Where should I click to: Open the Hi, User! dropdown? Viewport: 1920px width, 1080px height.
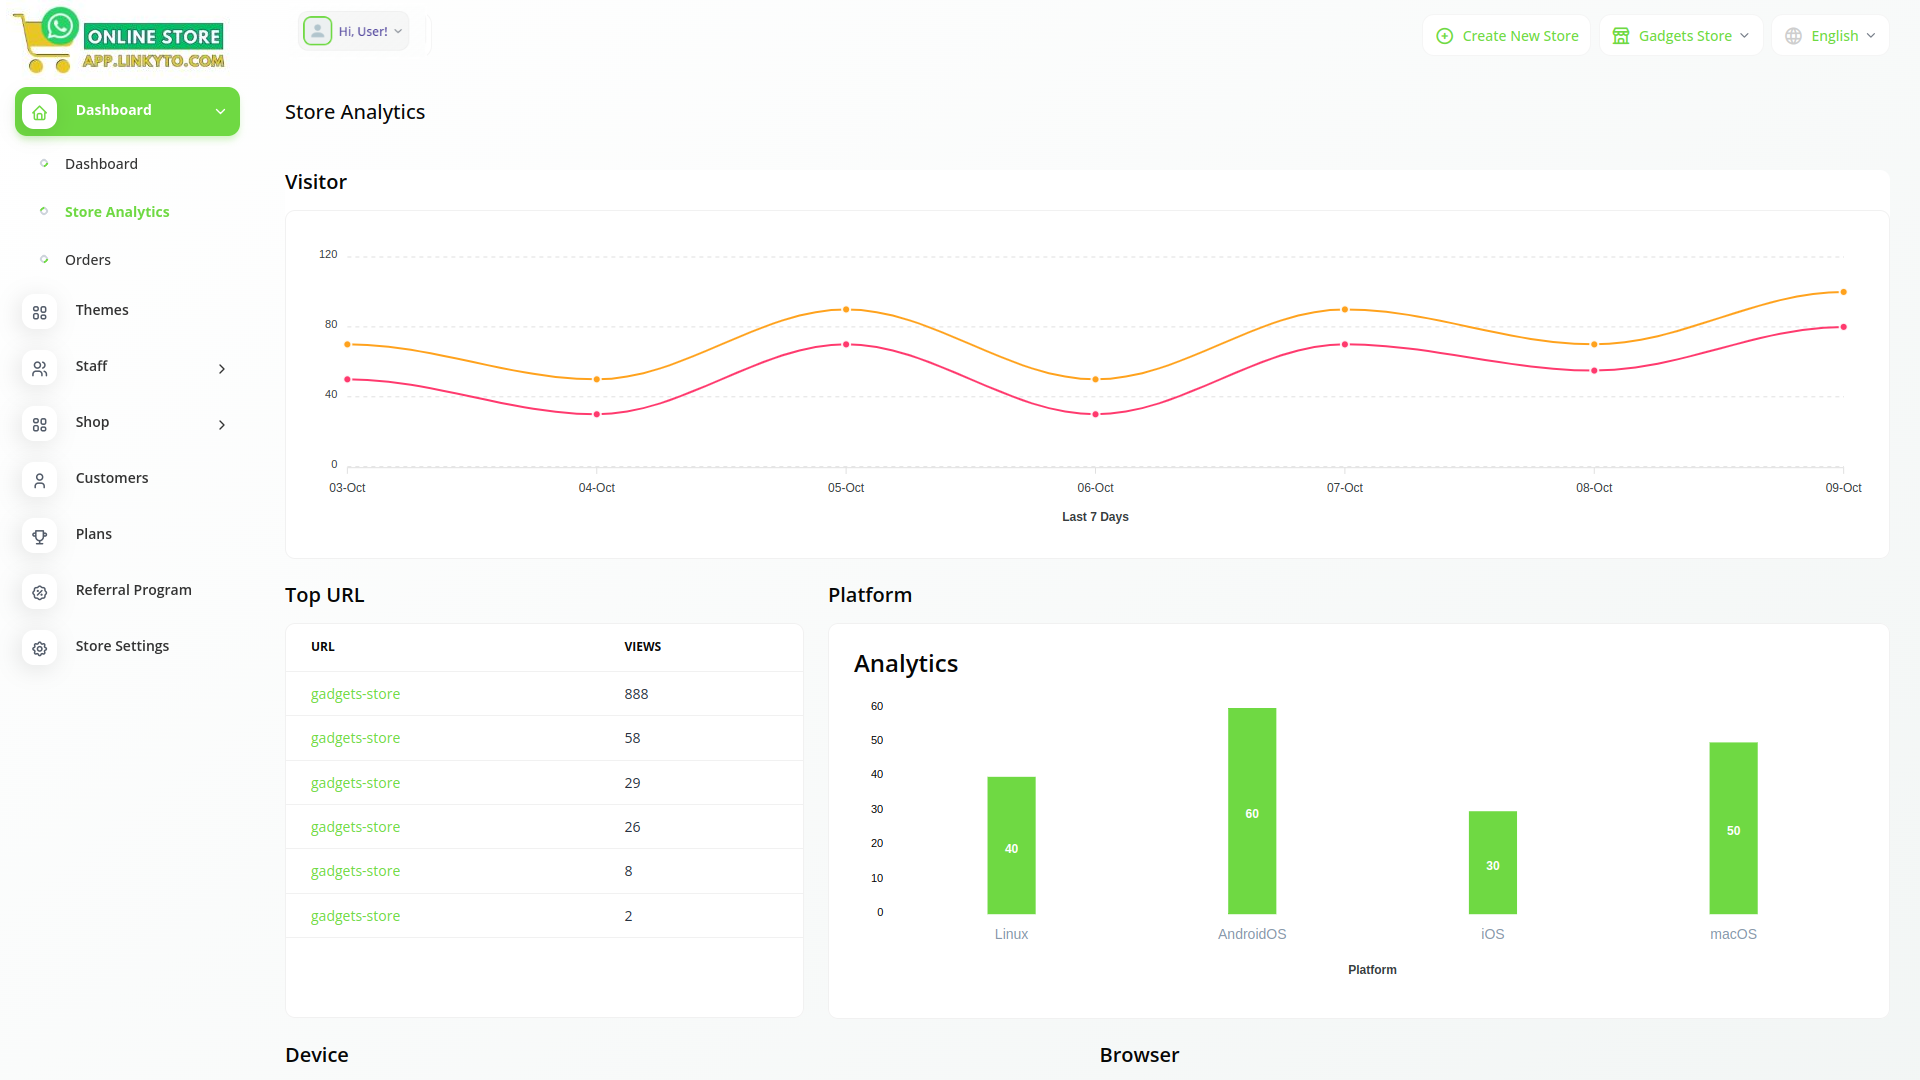click(x=364, y=31)
